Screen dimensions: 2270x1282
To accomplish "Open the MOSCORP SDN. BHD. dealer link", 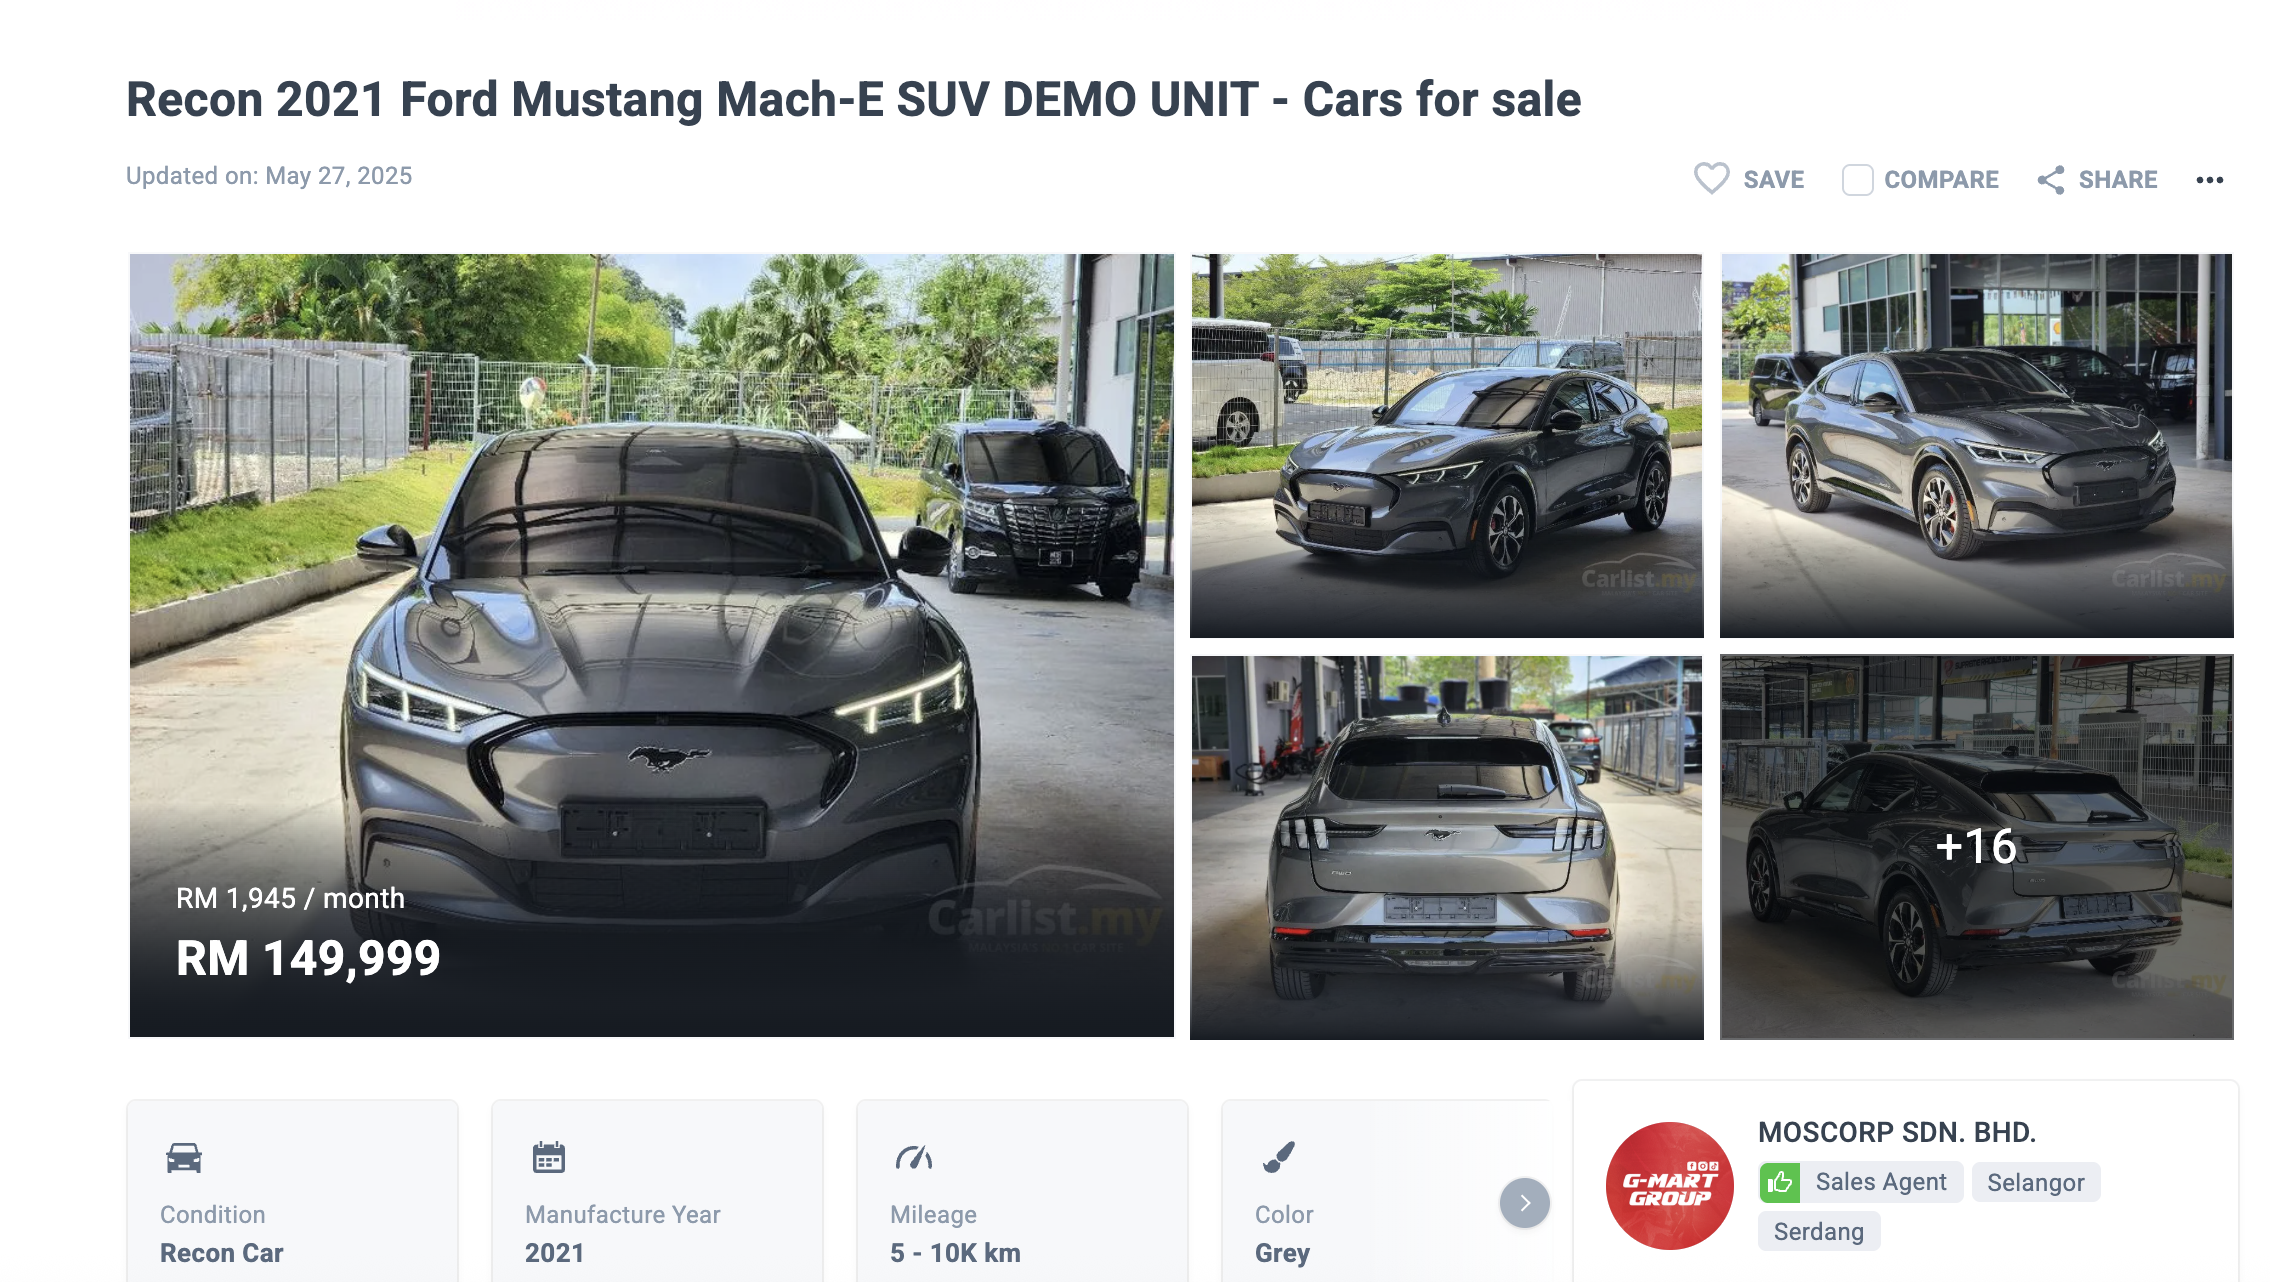I will coord(1897,1132).
